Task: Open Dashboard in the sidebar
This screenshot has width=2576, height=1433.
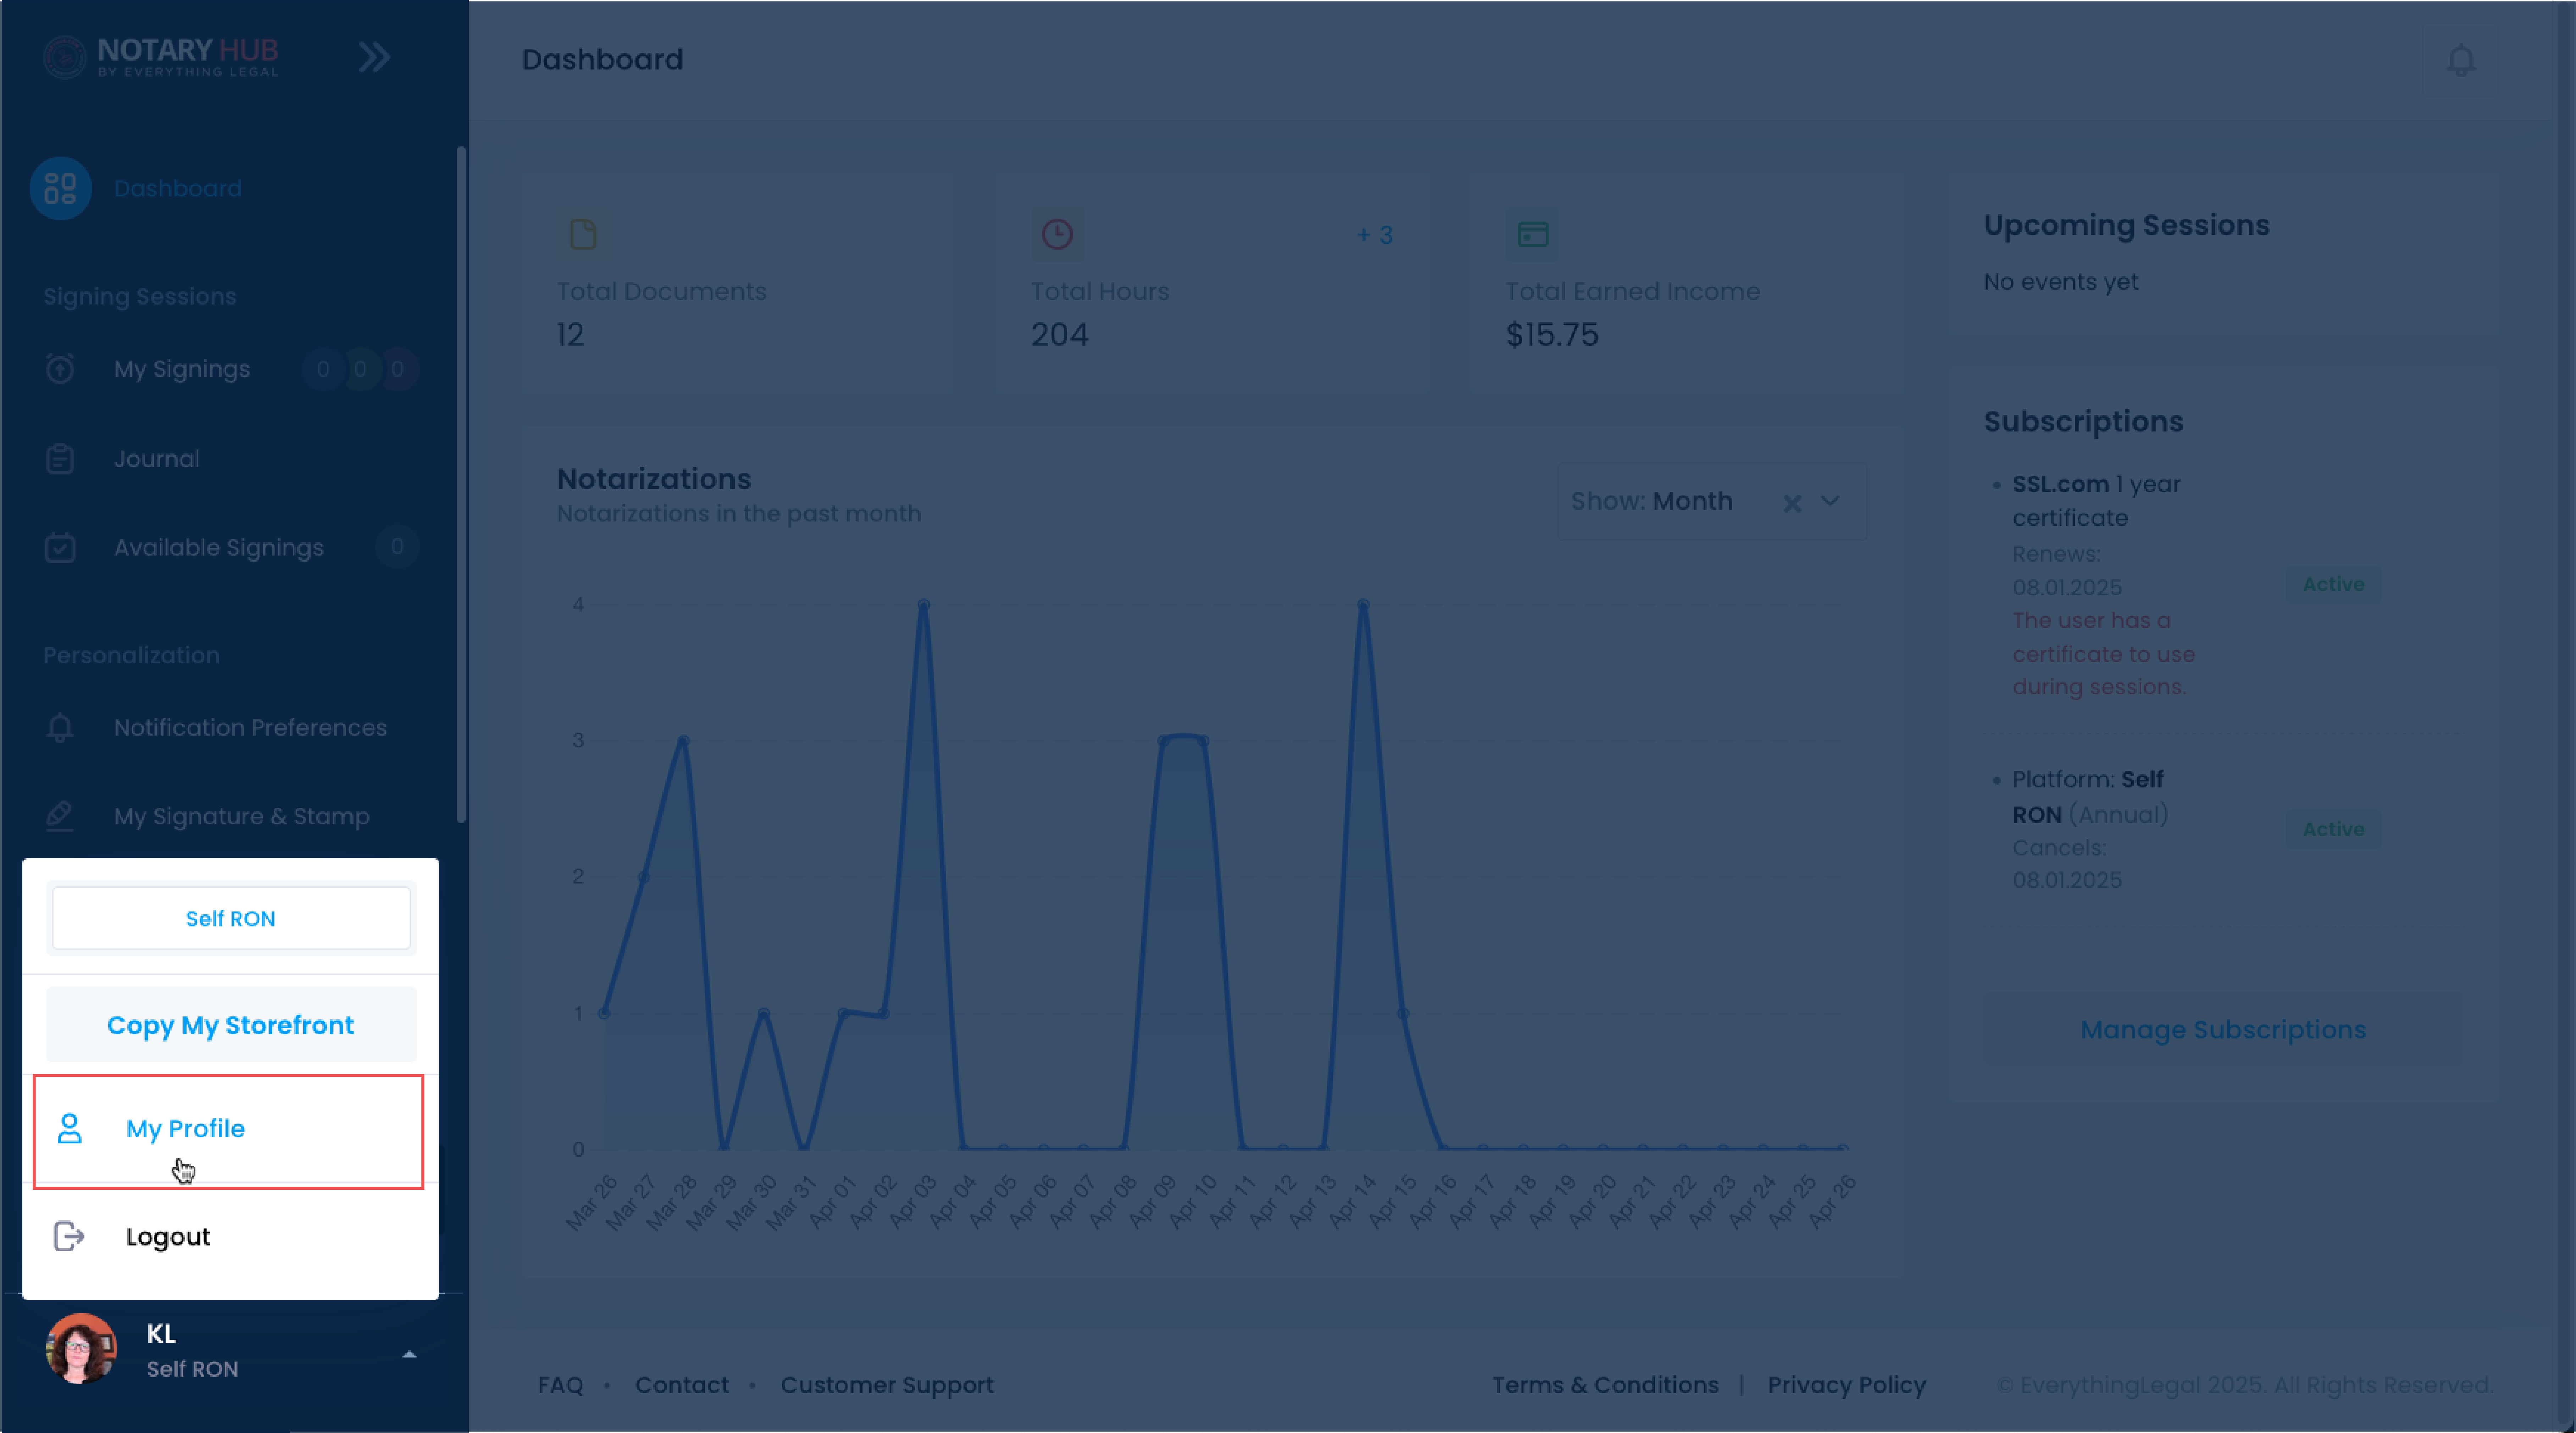Action: [x=178, y=188]
